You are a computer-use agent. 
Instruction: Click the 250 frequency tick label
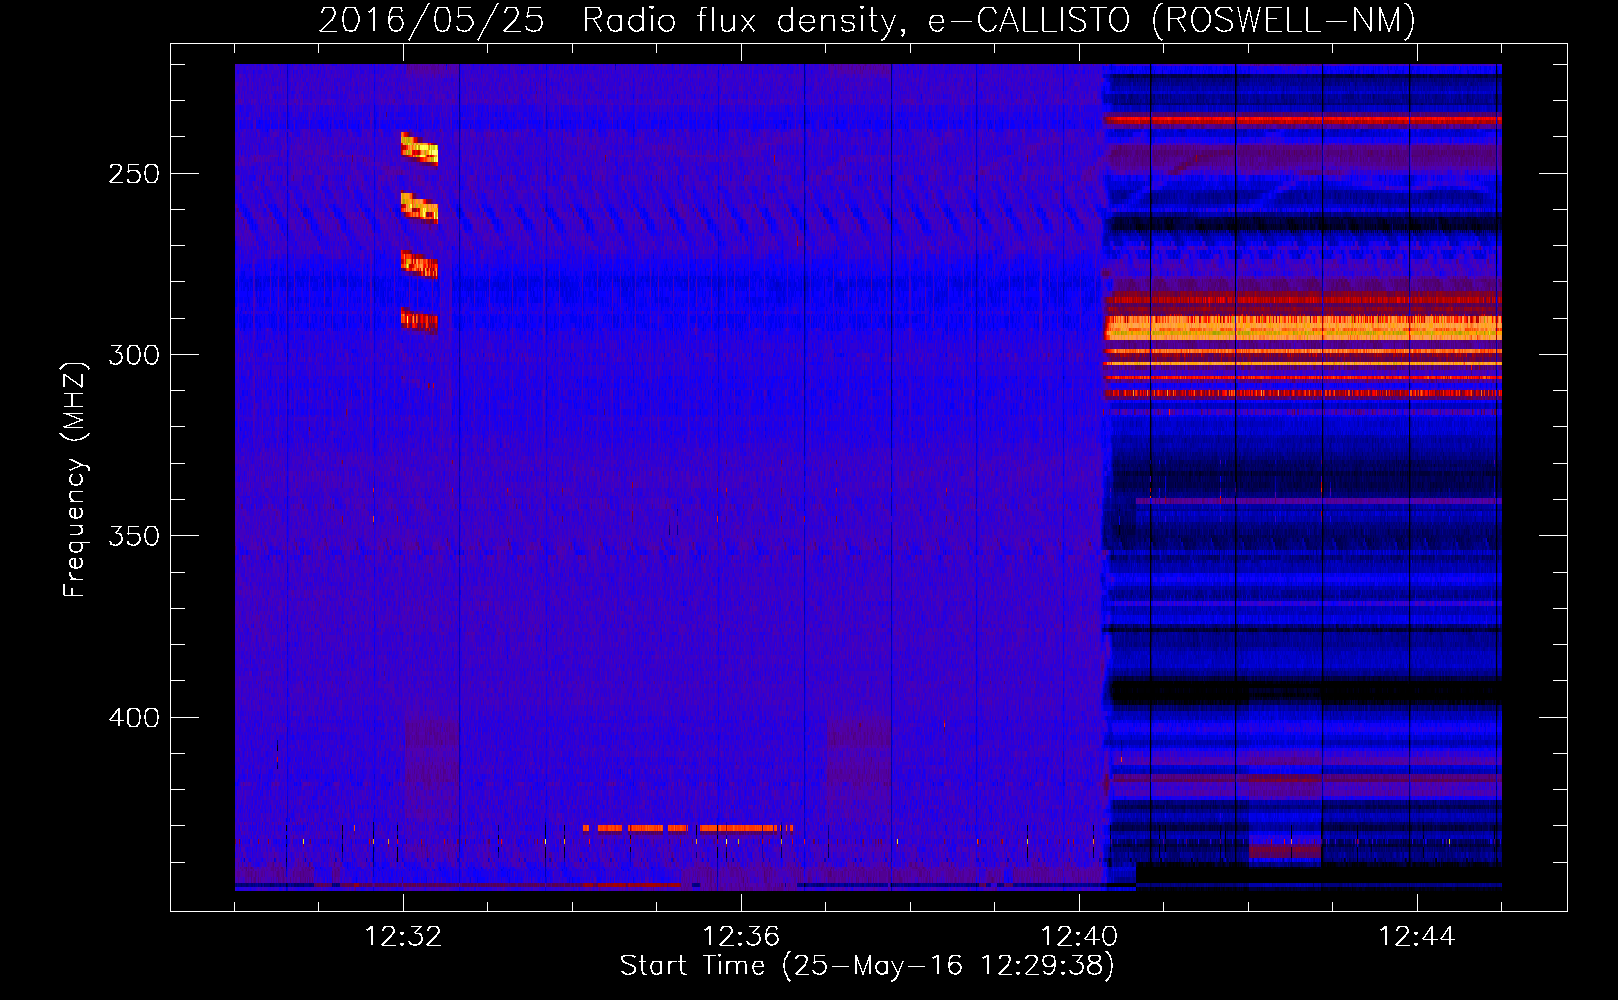pos(134,174)
